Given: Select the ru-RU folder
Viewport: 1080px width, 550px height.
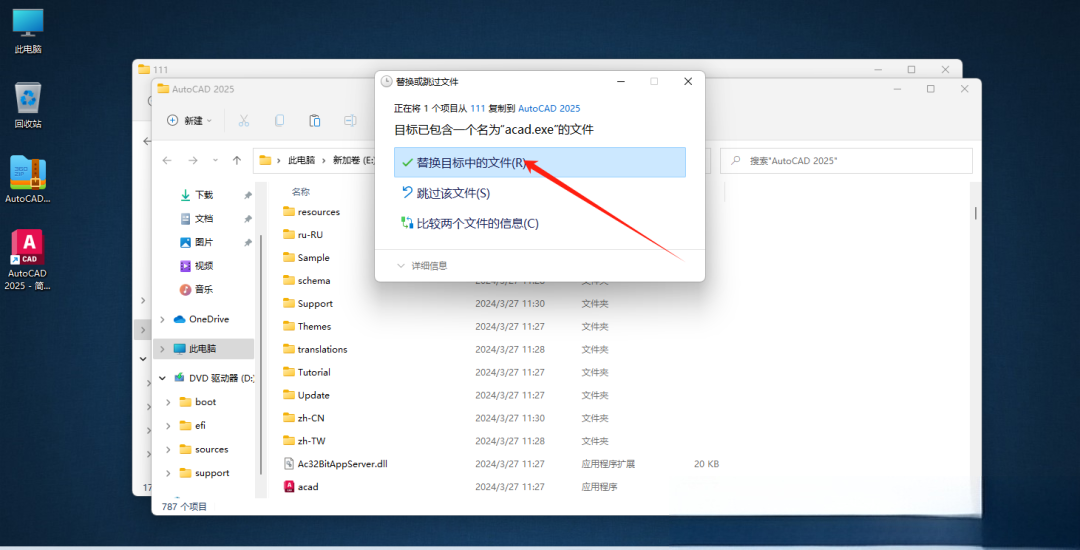Looking at the screenshot, I should pyautogui.click(x=310, y=235).
